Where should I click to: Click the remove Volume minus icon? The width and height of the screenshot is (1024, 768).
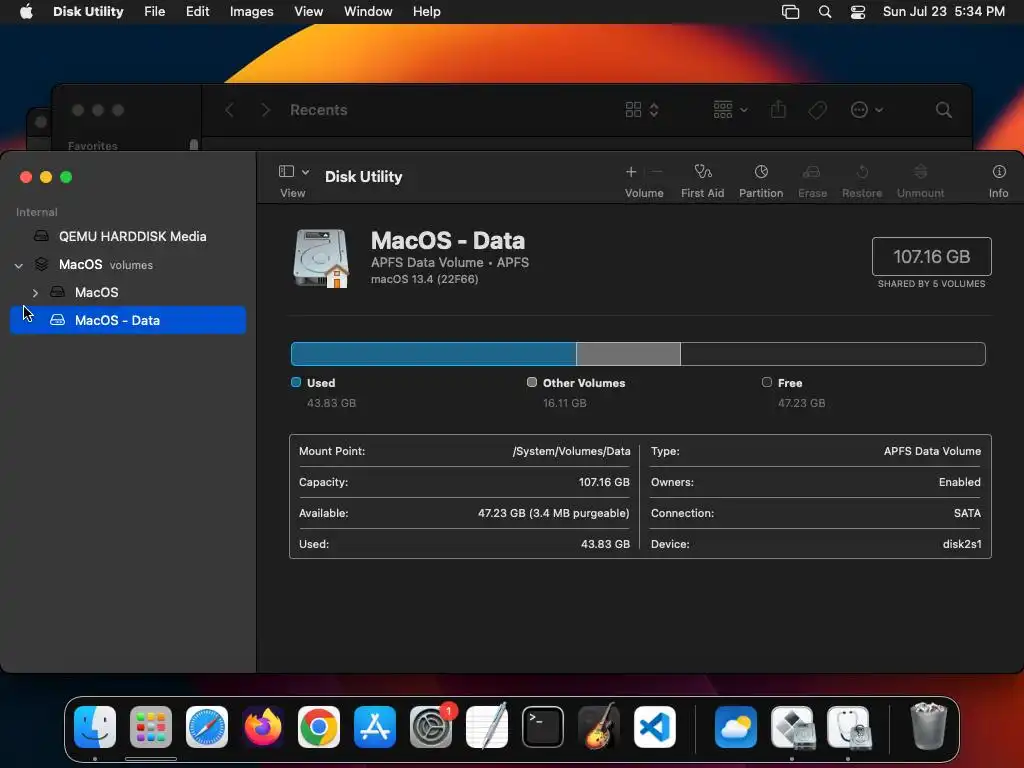click(657, 172)
